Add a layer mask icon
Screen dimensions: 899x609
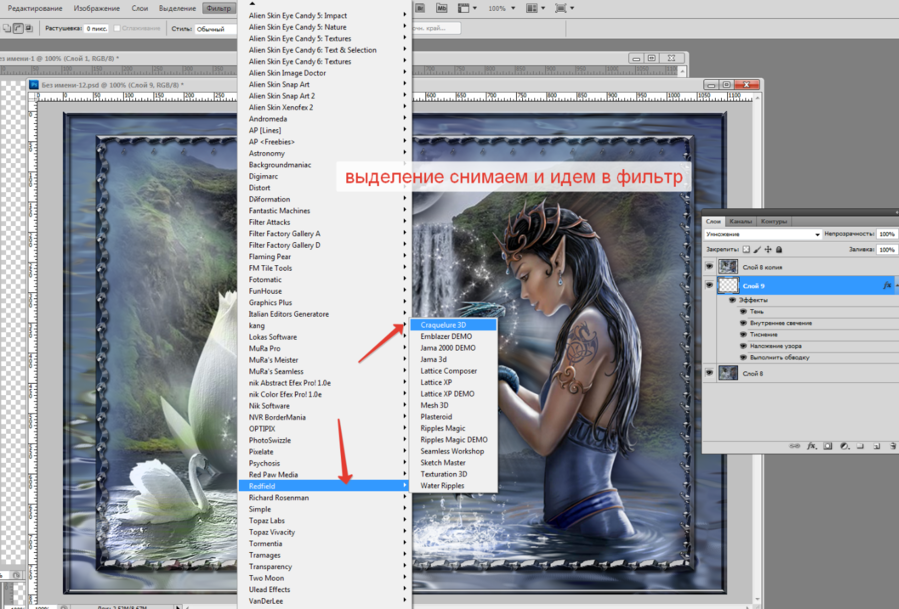(x=828, y=446)
